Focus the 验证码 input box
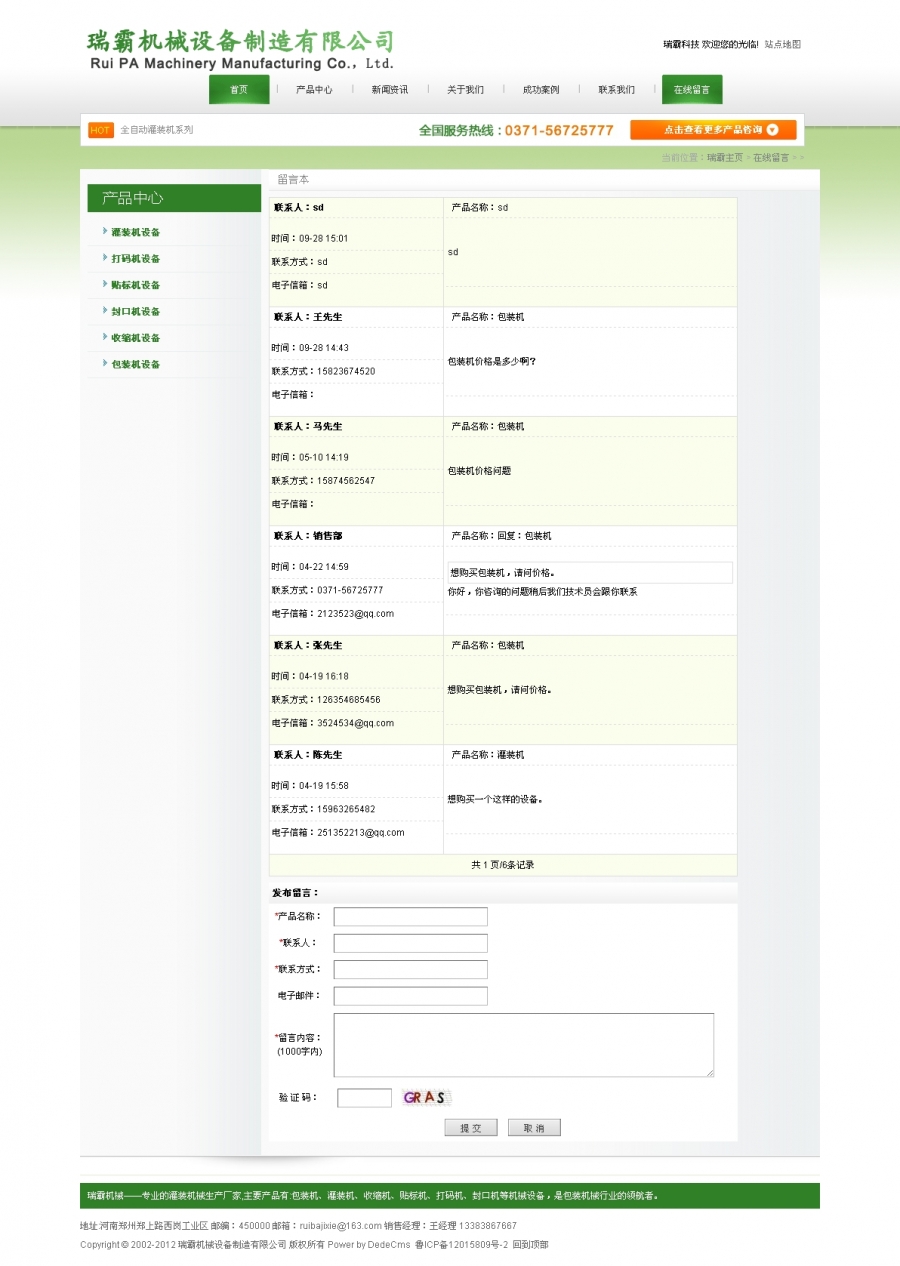Viewport: 900px width, 1266px height. tap(364, 1098)
